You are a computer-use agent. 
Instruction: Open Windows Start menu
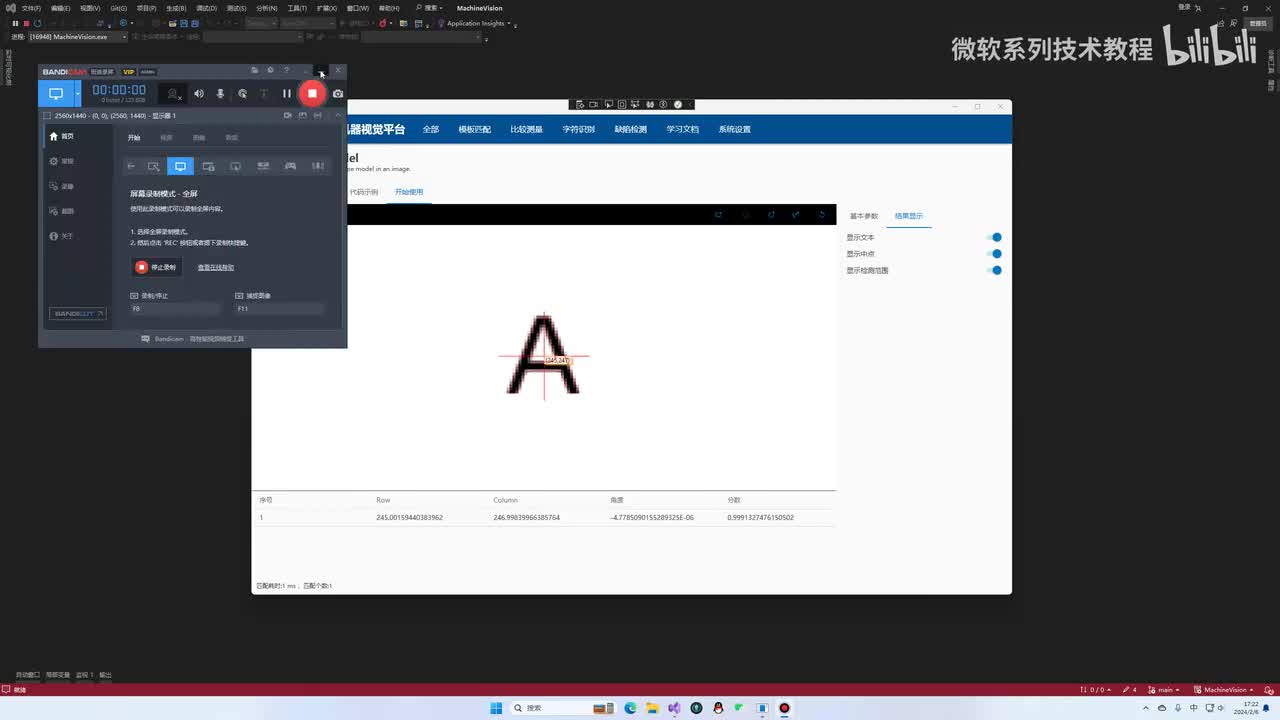tap(496, 708)
